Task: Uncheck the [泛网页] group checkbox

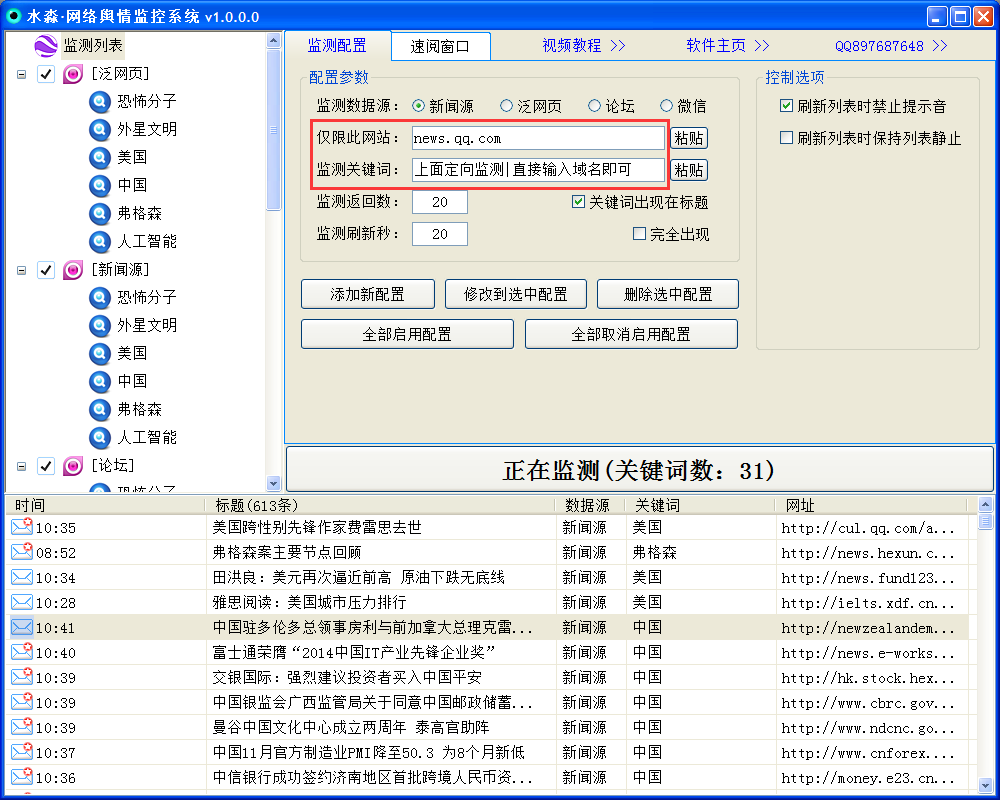Action: pyautogui.click(x=46, y=74)
